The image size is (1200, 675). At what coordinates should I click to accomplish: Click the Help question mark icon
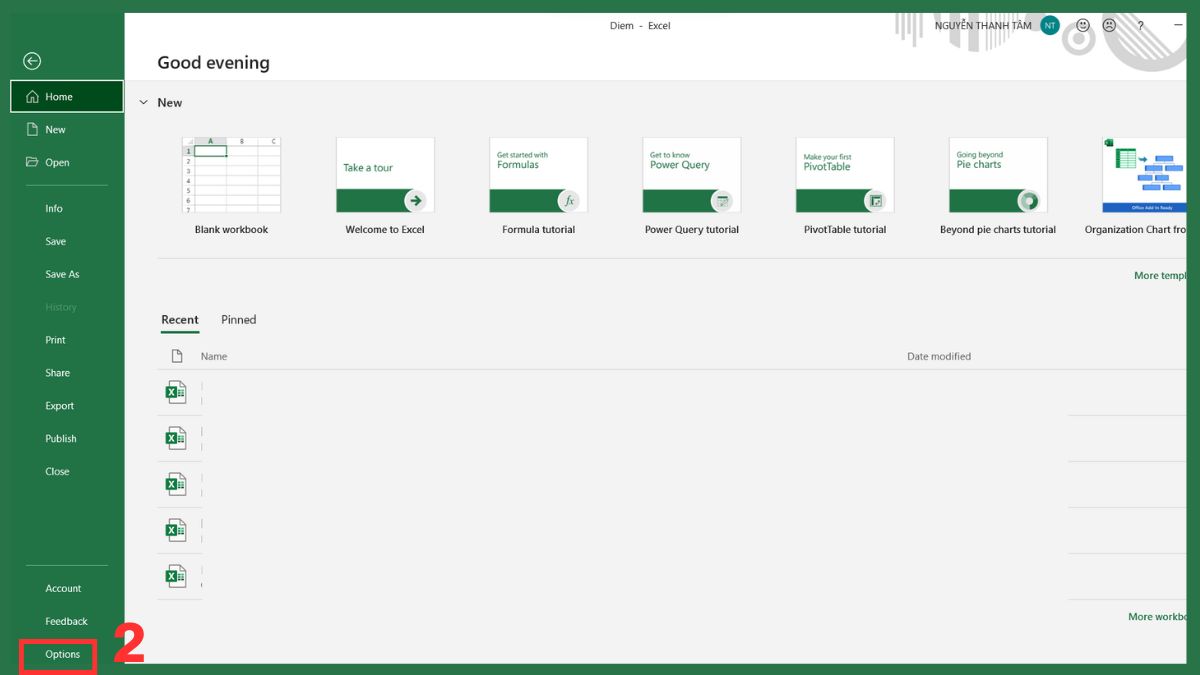coord(1140,25)
